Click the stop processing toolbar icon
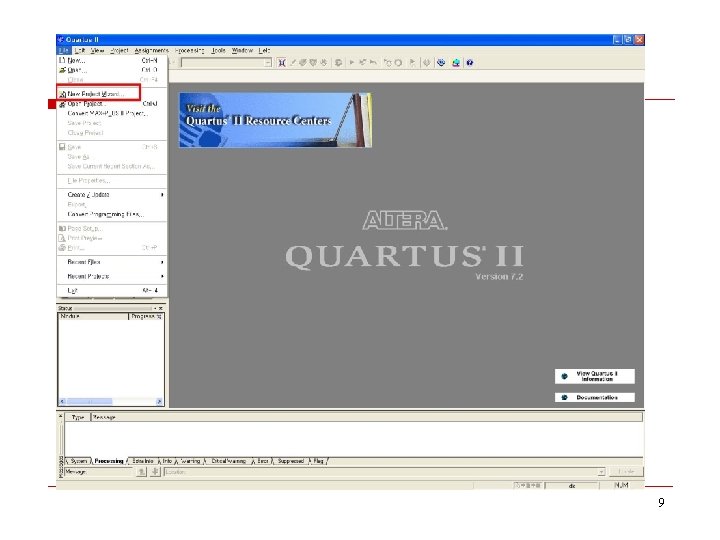The height and width of the screenshot is (540, 720). coord(338,62)
